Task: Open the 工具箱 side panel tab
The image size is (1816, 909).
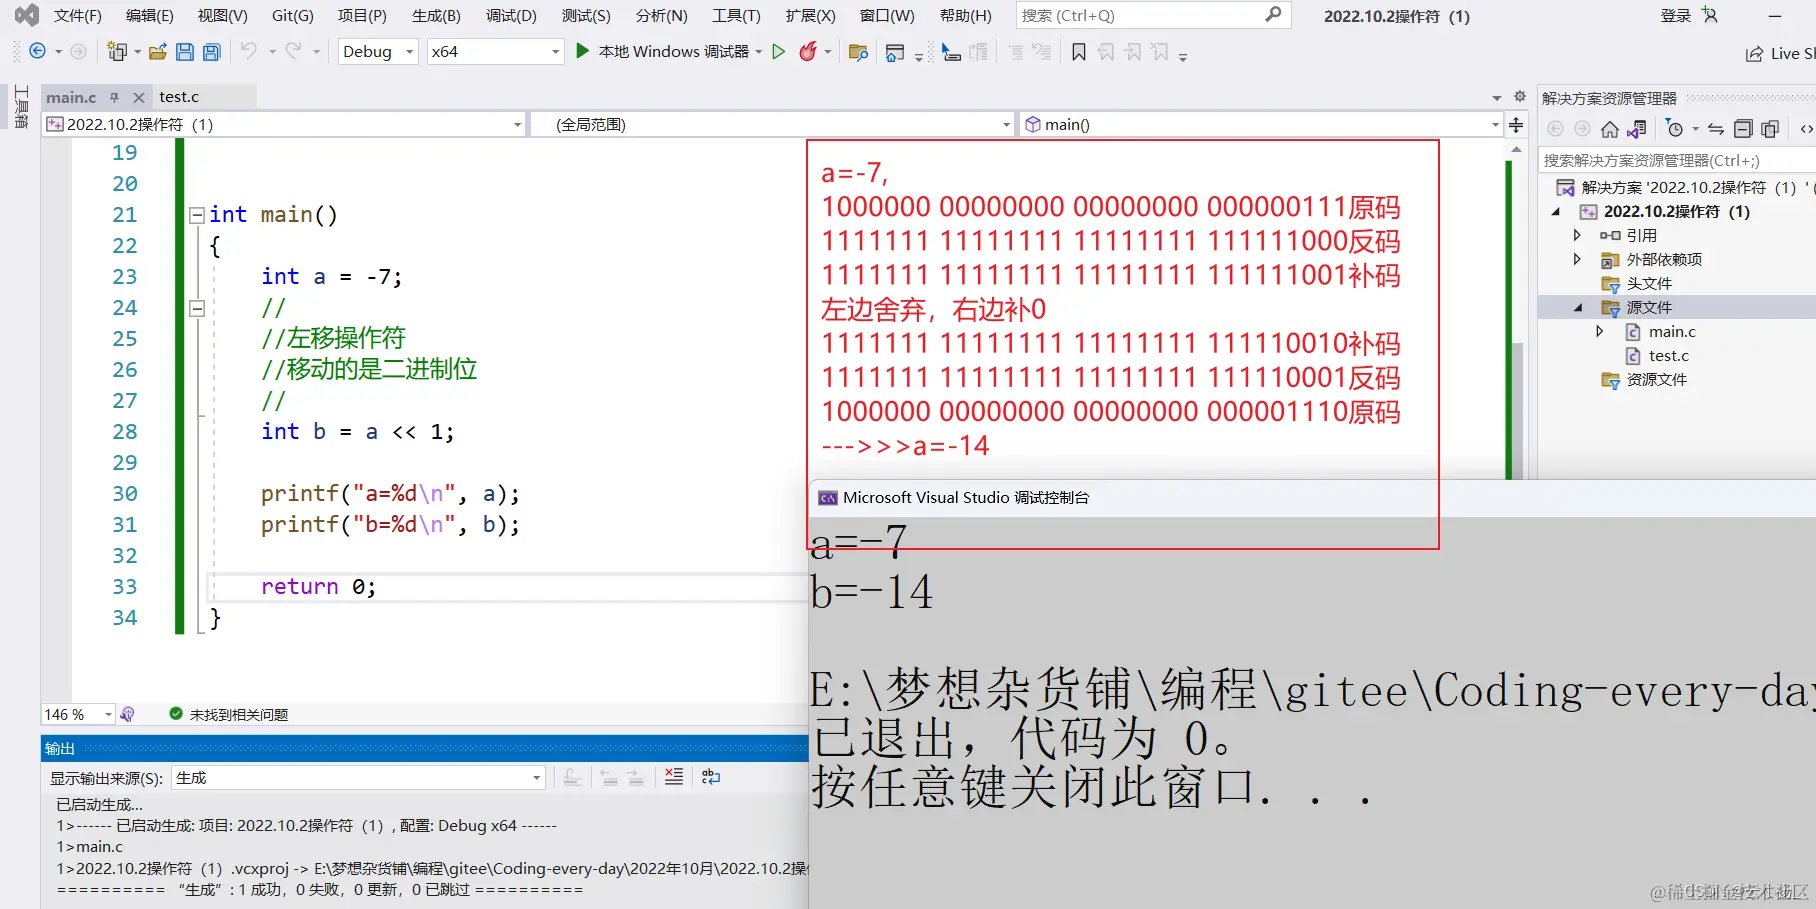Action: 21,107
